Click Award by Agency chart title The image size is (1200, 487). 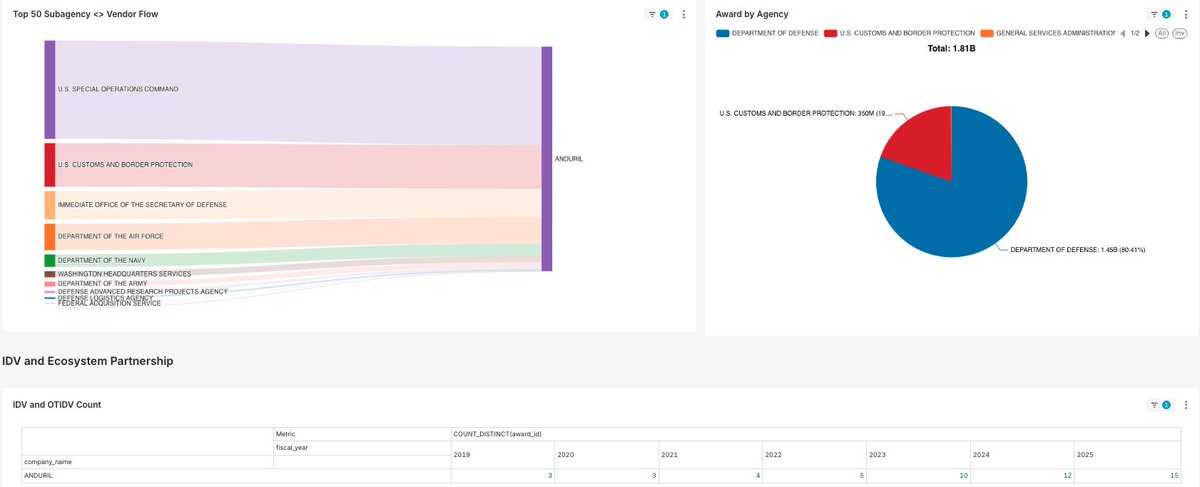(752, 15)
